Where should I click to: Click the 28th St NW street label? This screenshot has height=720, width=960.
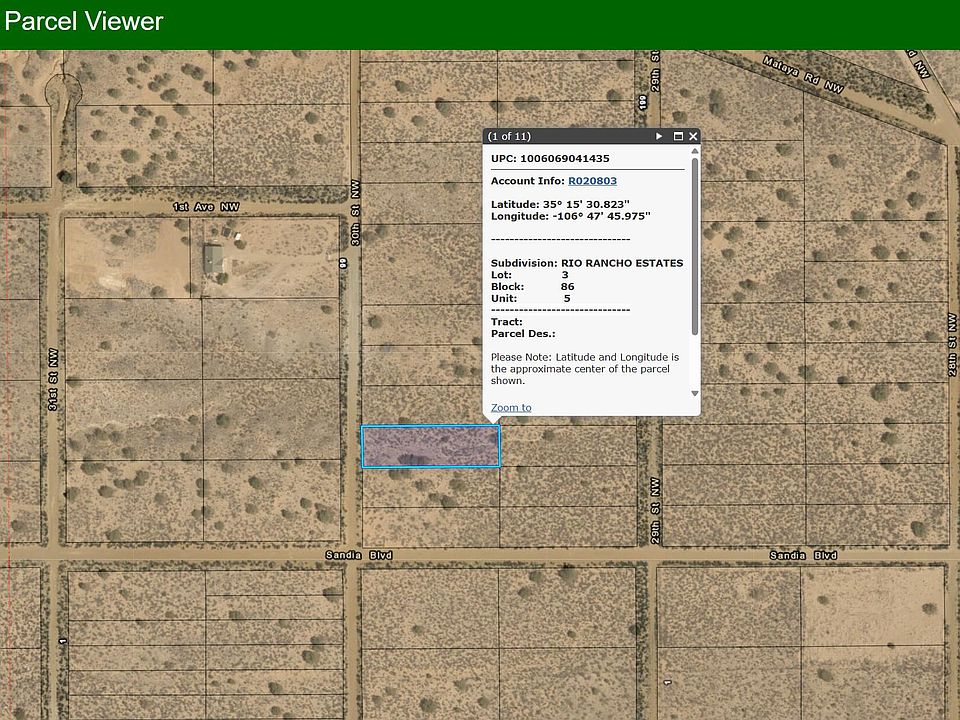click(952, 344)
